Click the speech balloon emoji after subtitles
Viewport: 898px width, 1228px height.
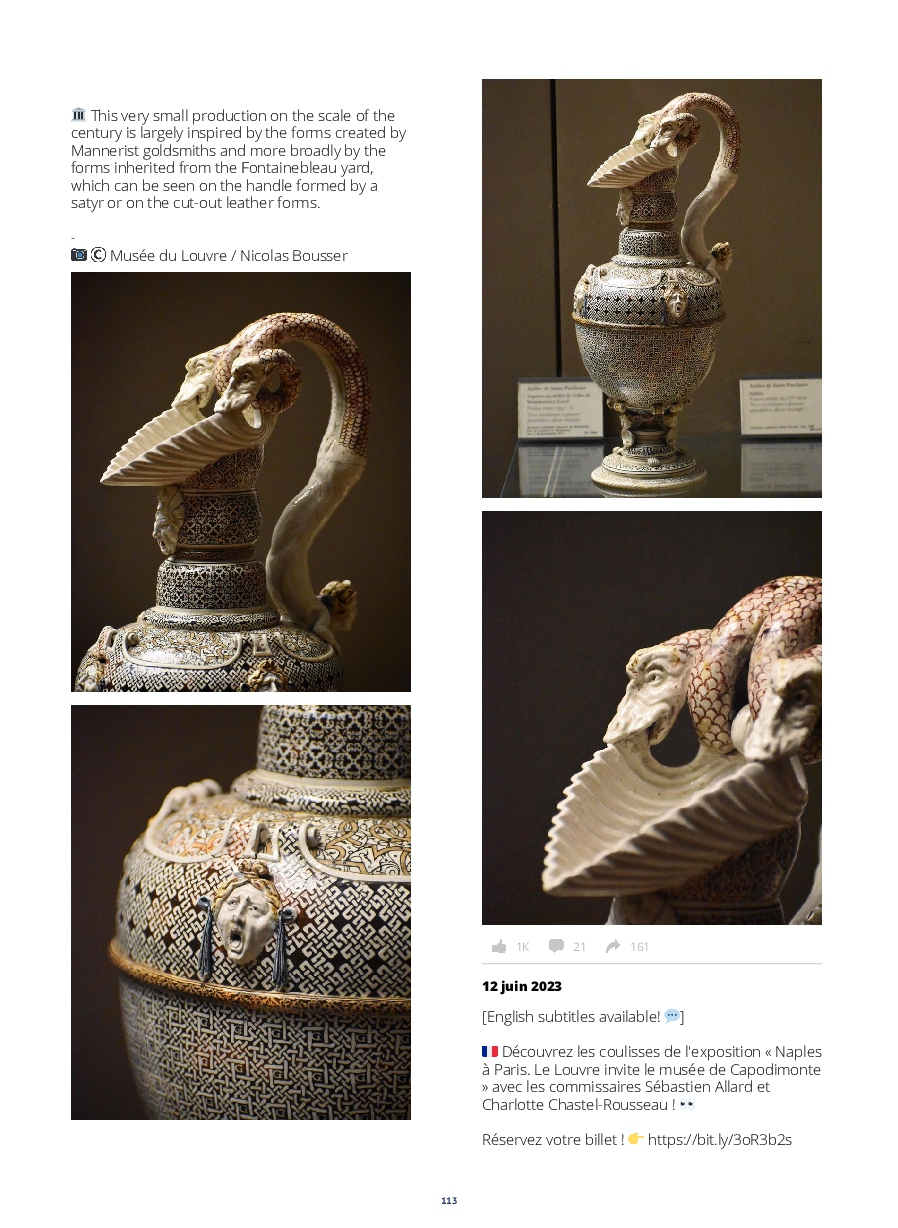point(672,1016)
